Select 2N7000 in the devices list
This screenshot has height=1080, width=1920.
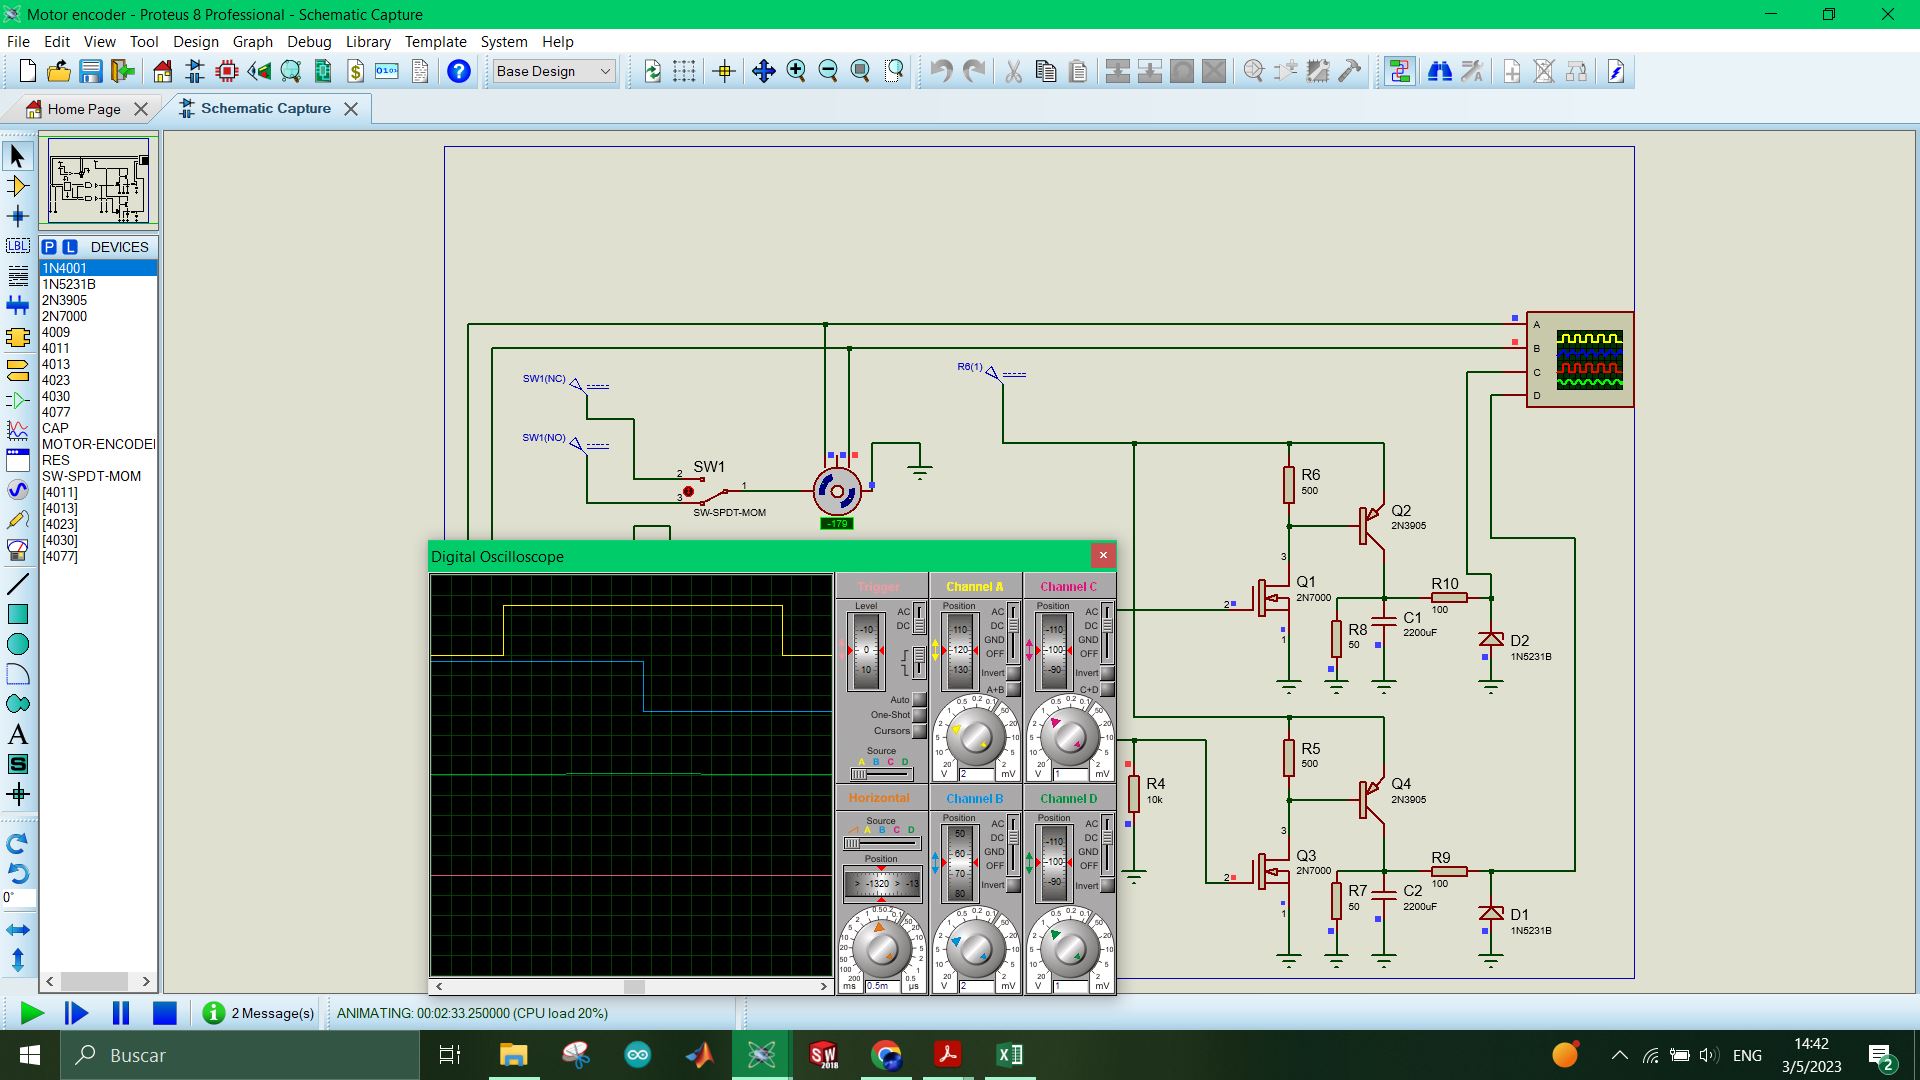pos(65,316)
